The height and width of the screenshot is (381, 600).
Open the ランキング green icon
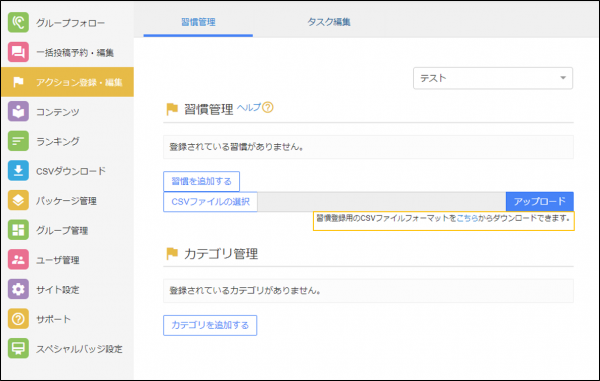(x=18, y=141)
